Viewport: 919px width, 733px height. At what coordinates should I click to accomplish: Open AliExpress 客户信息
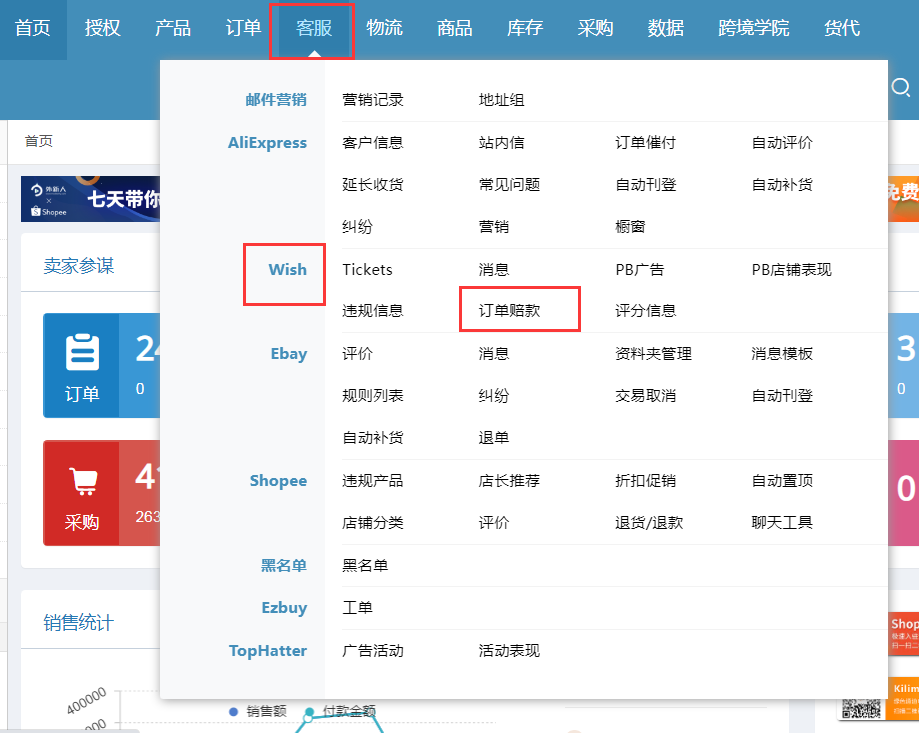click(373, 143)
